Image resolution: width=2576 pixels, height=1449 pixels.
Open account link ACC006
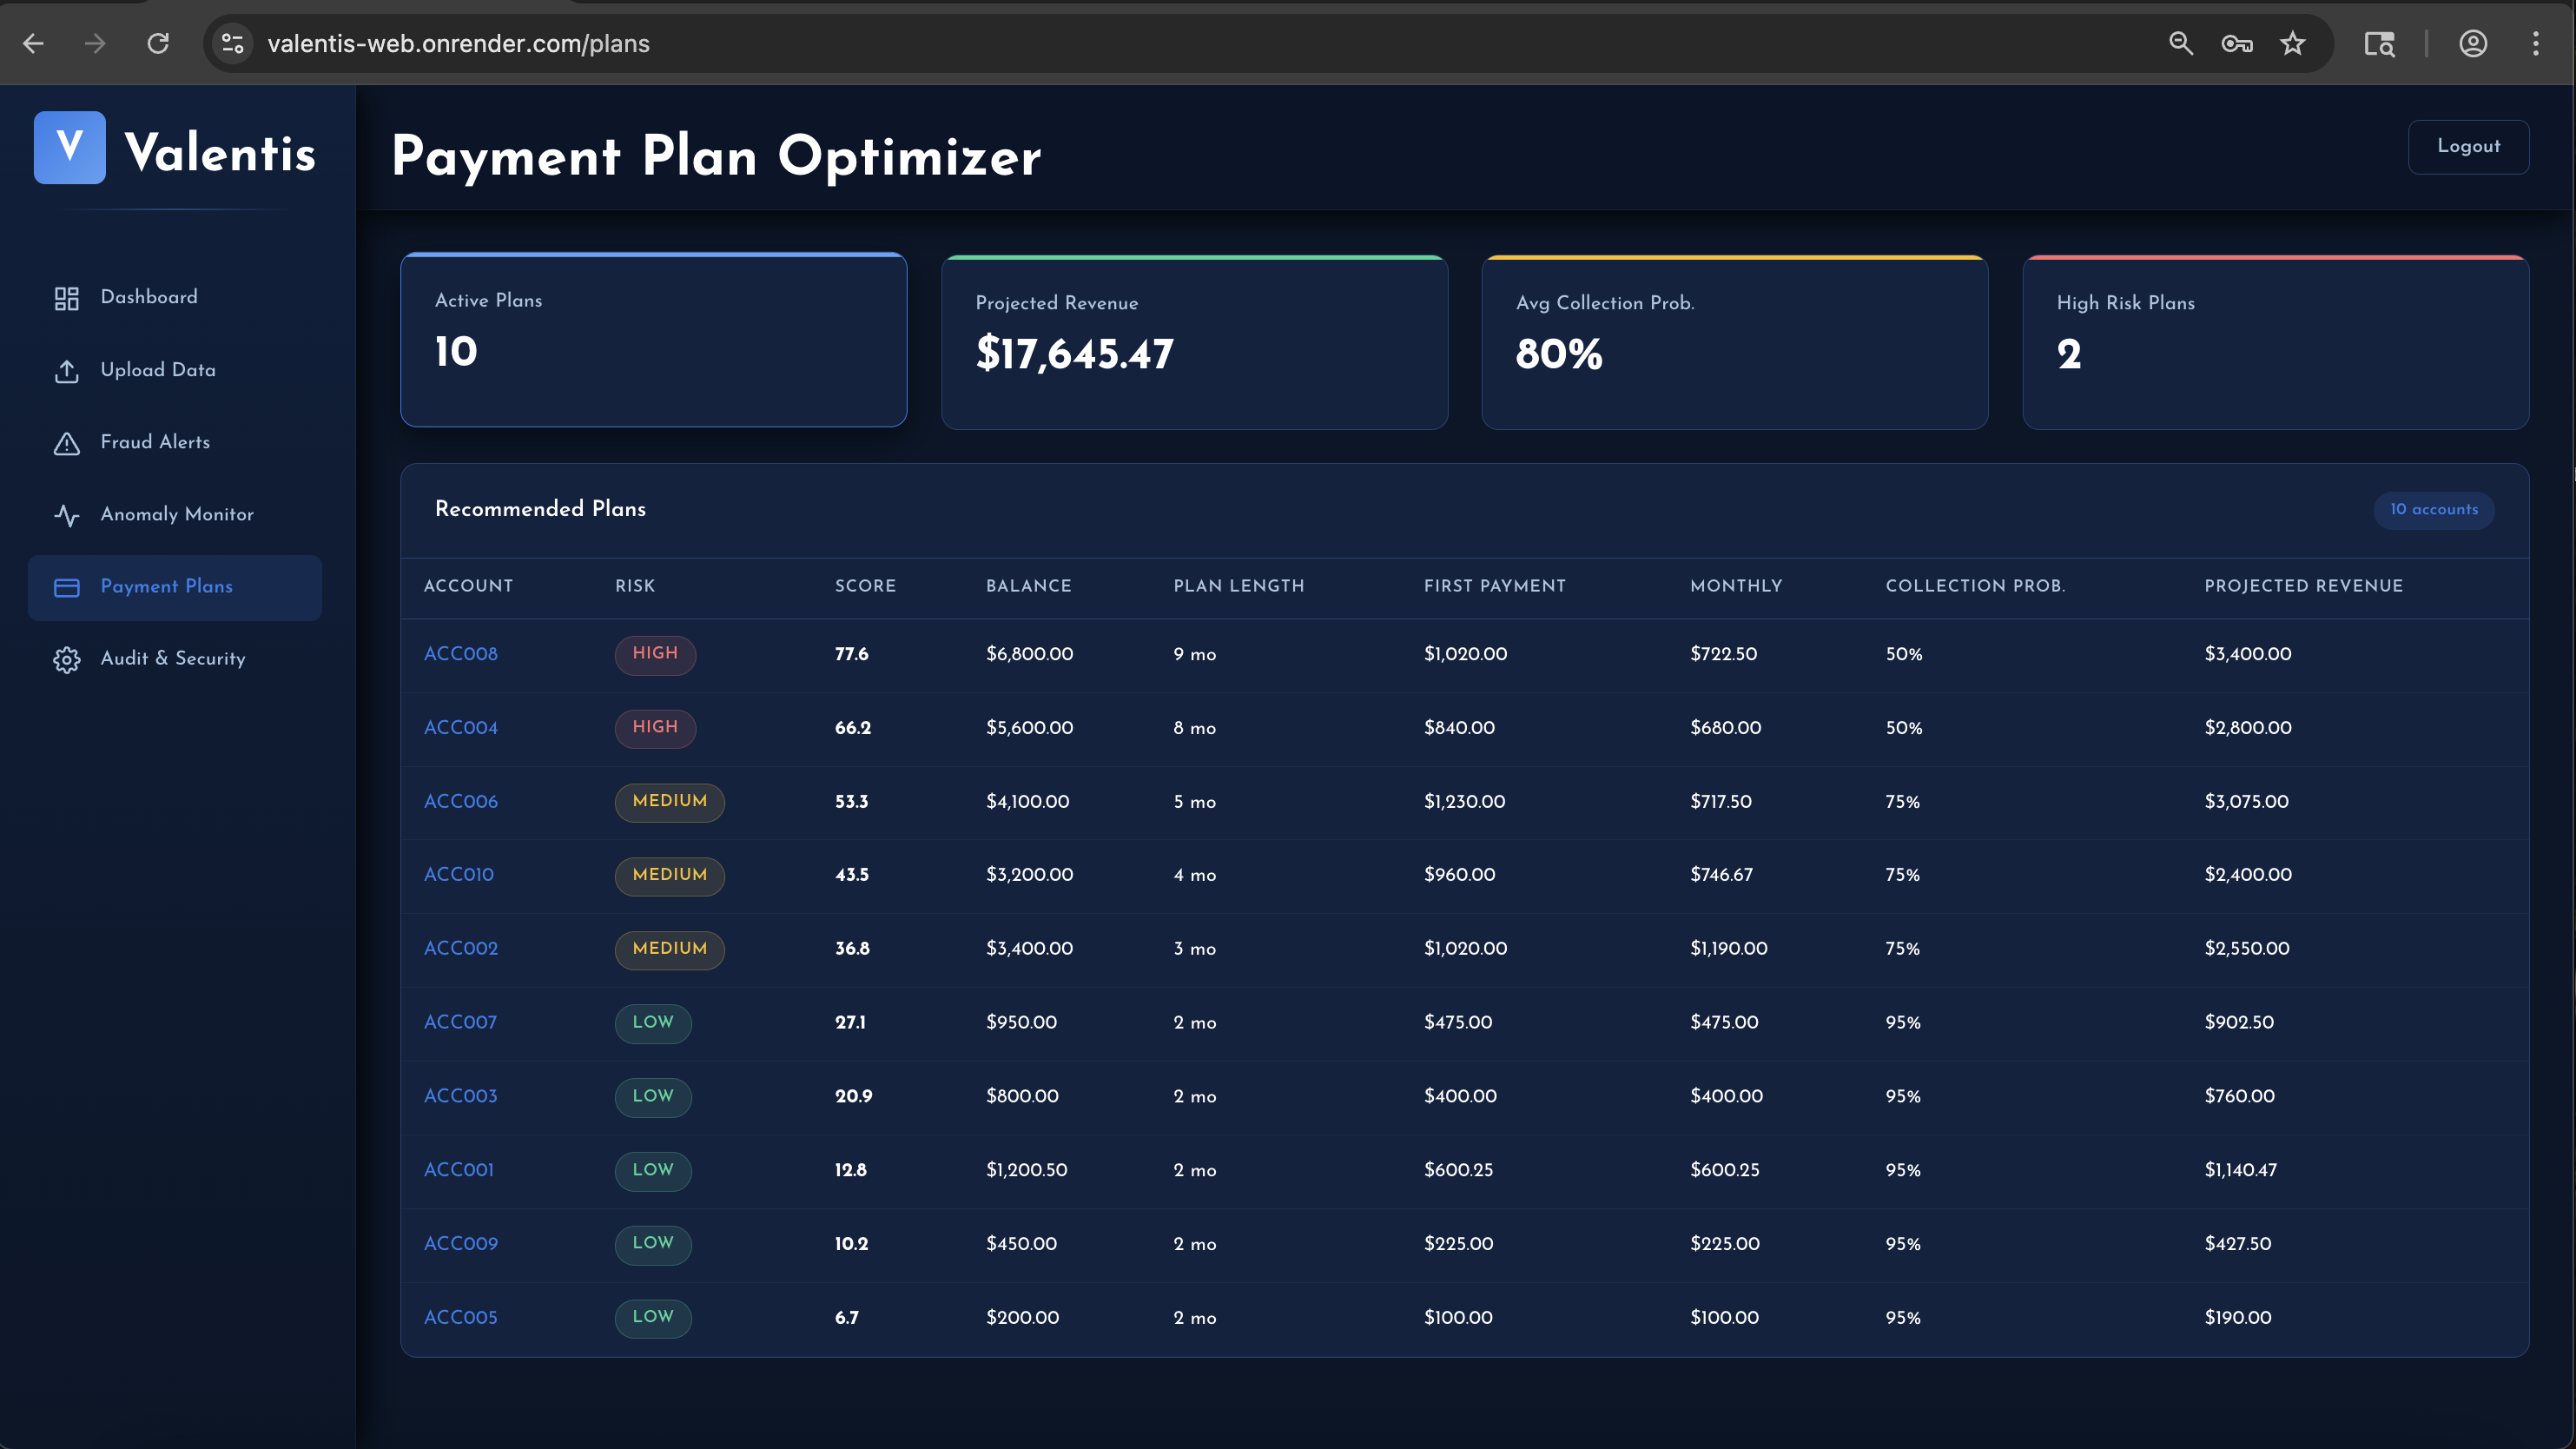pyautogui.click(x=460, y=801)
